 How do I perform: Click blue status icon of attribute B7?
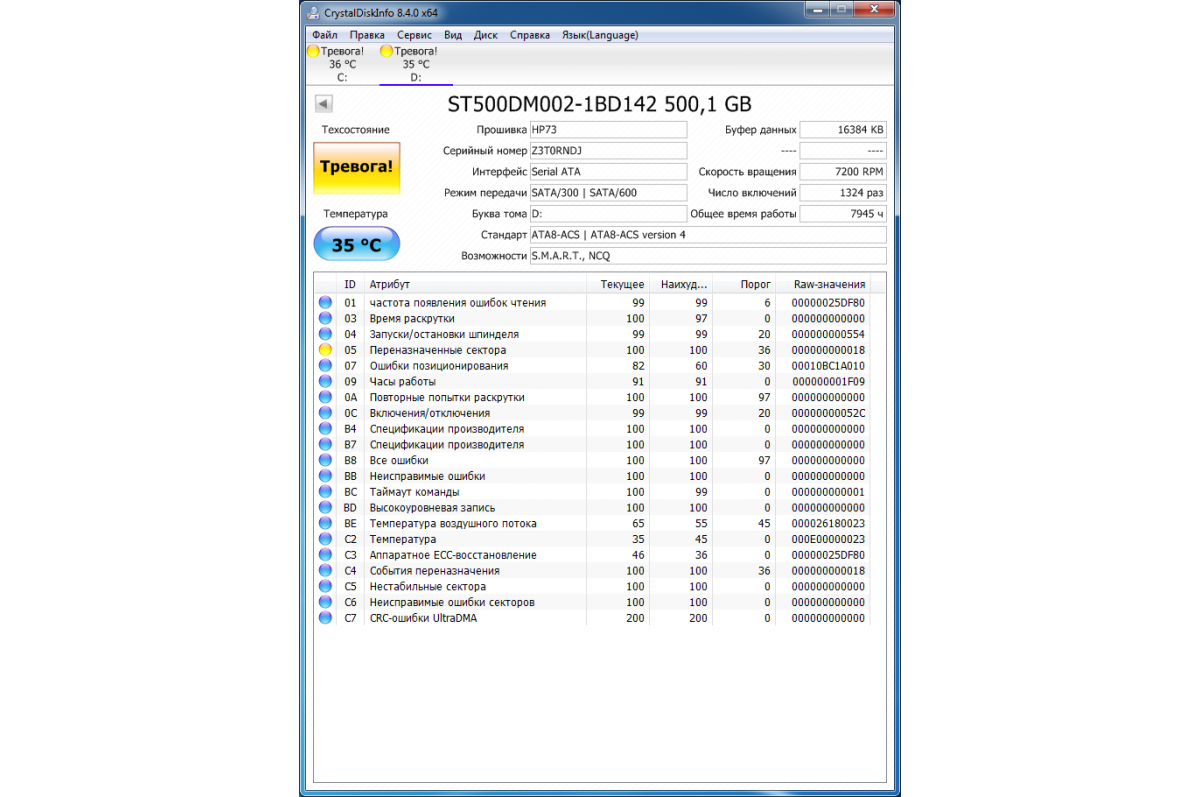[x=325, y=445]
